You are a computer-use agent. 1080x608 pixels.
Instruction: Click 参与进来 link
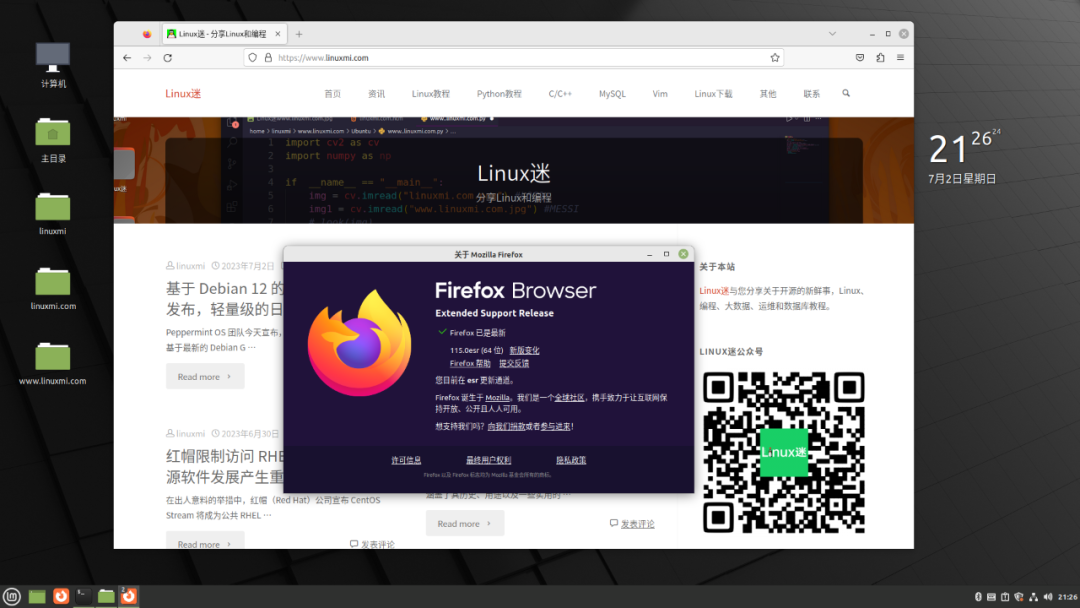tap(555, 426)
